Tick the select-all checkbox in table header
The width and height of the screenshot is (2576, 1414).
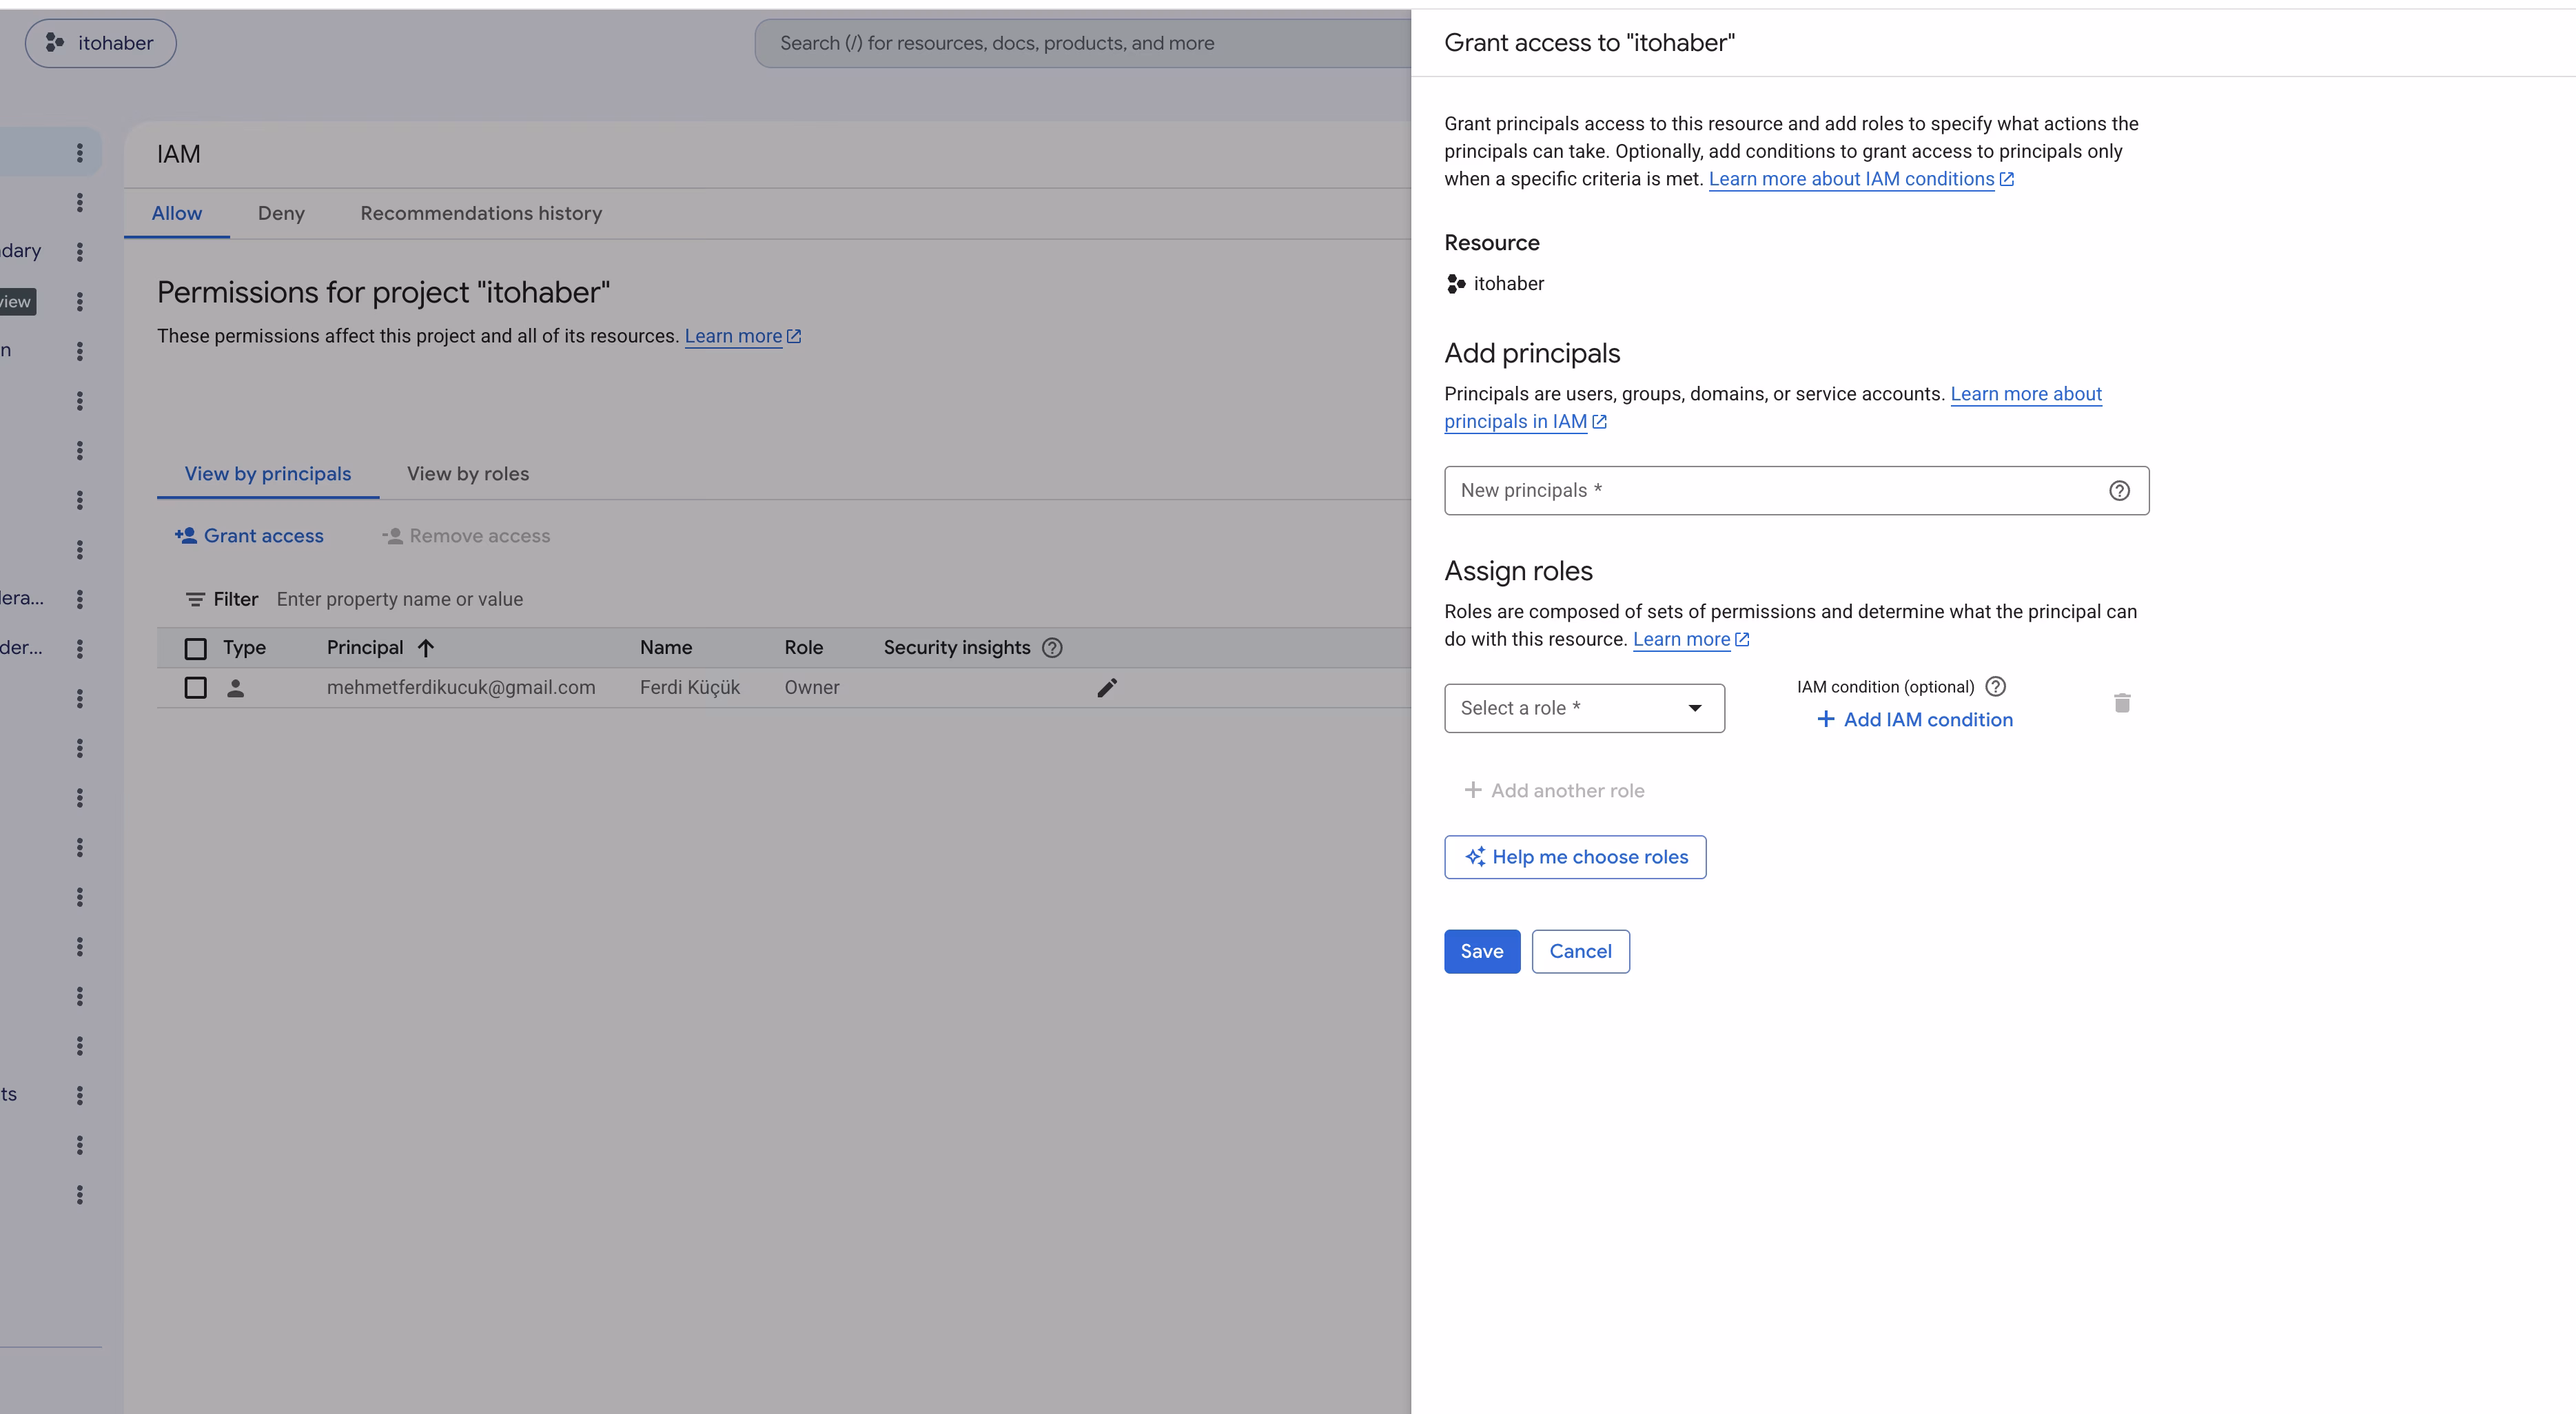click(x=196, y=649)
